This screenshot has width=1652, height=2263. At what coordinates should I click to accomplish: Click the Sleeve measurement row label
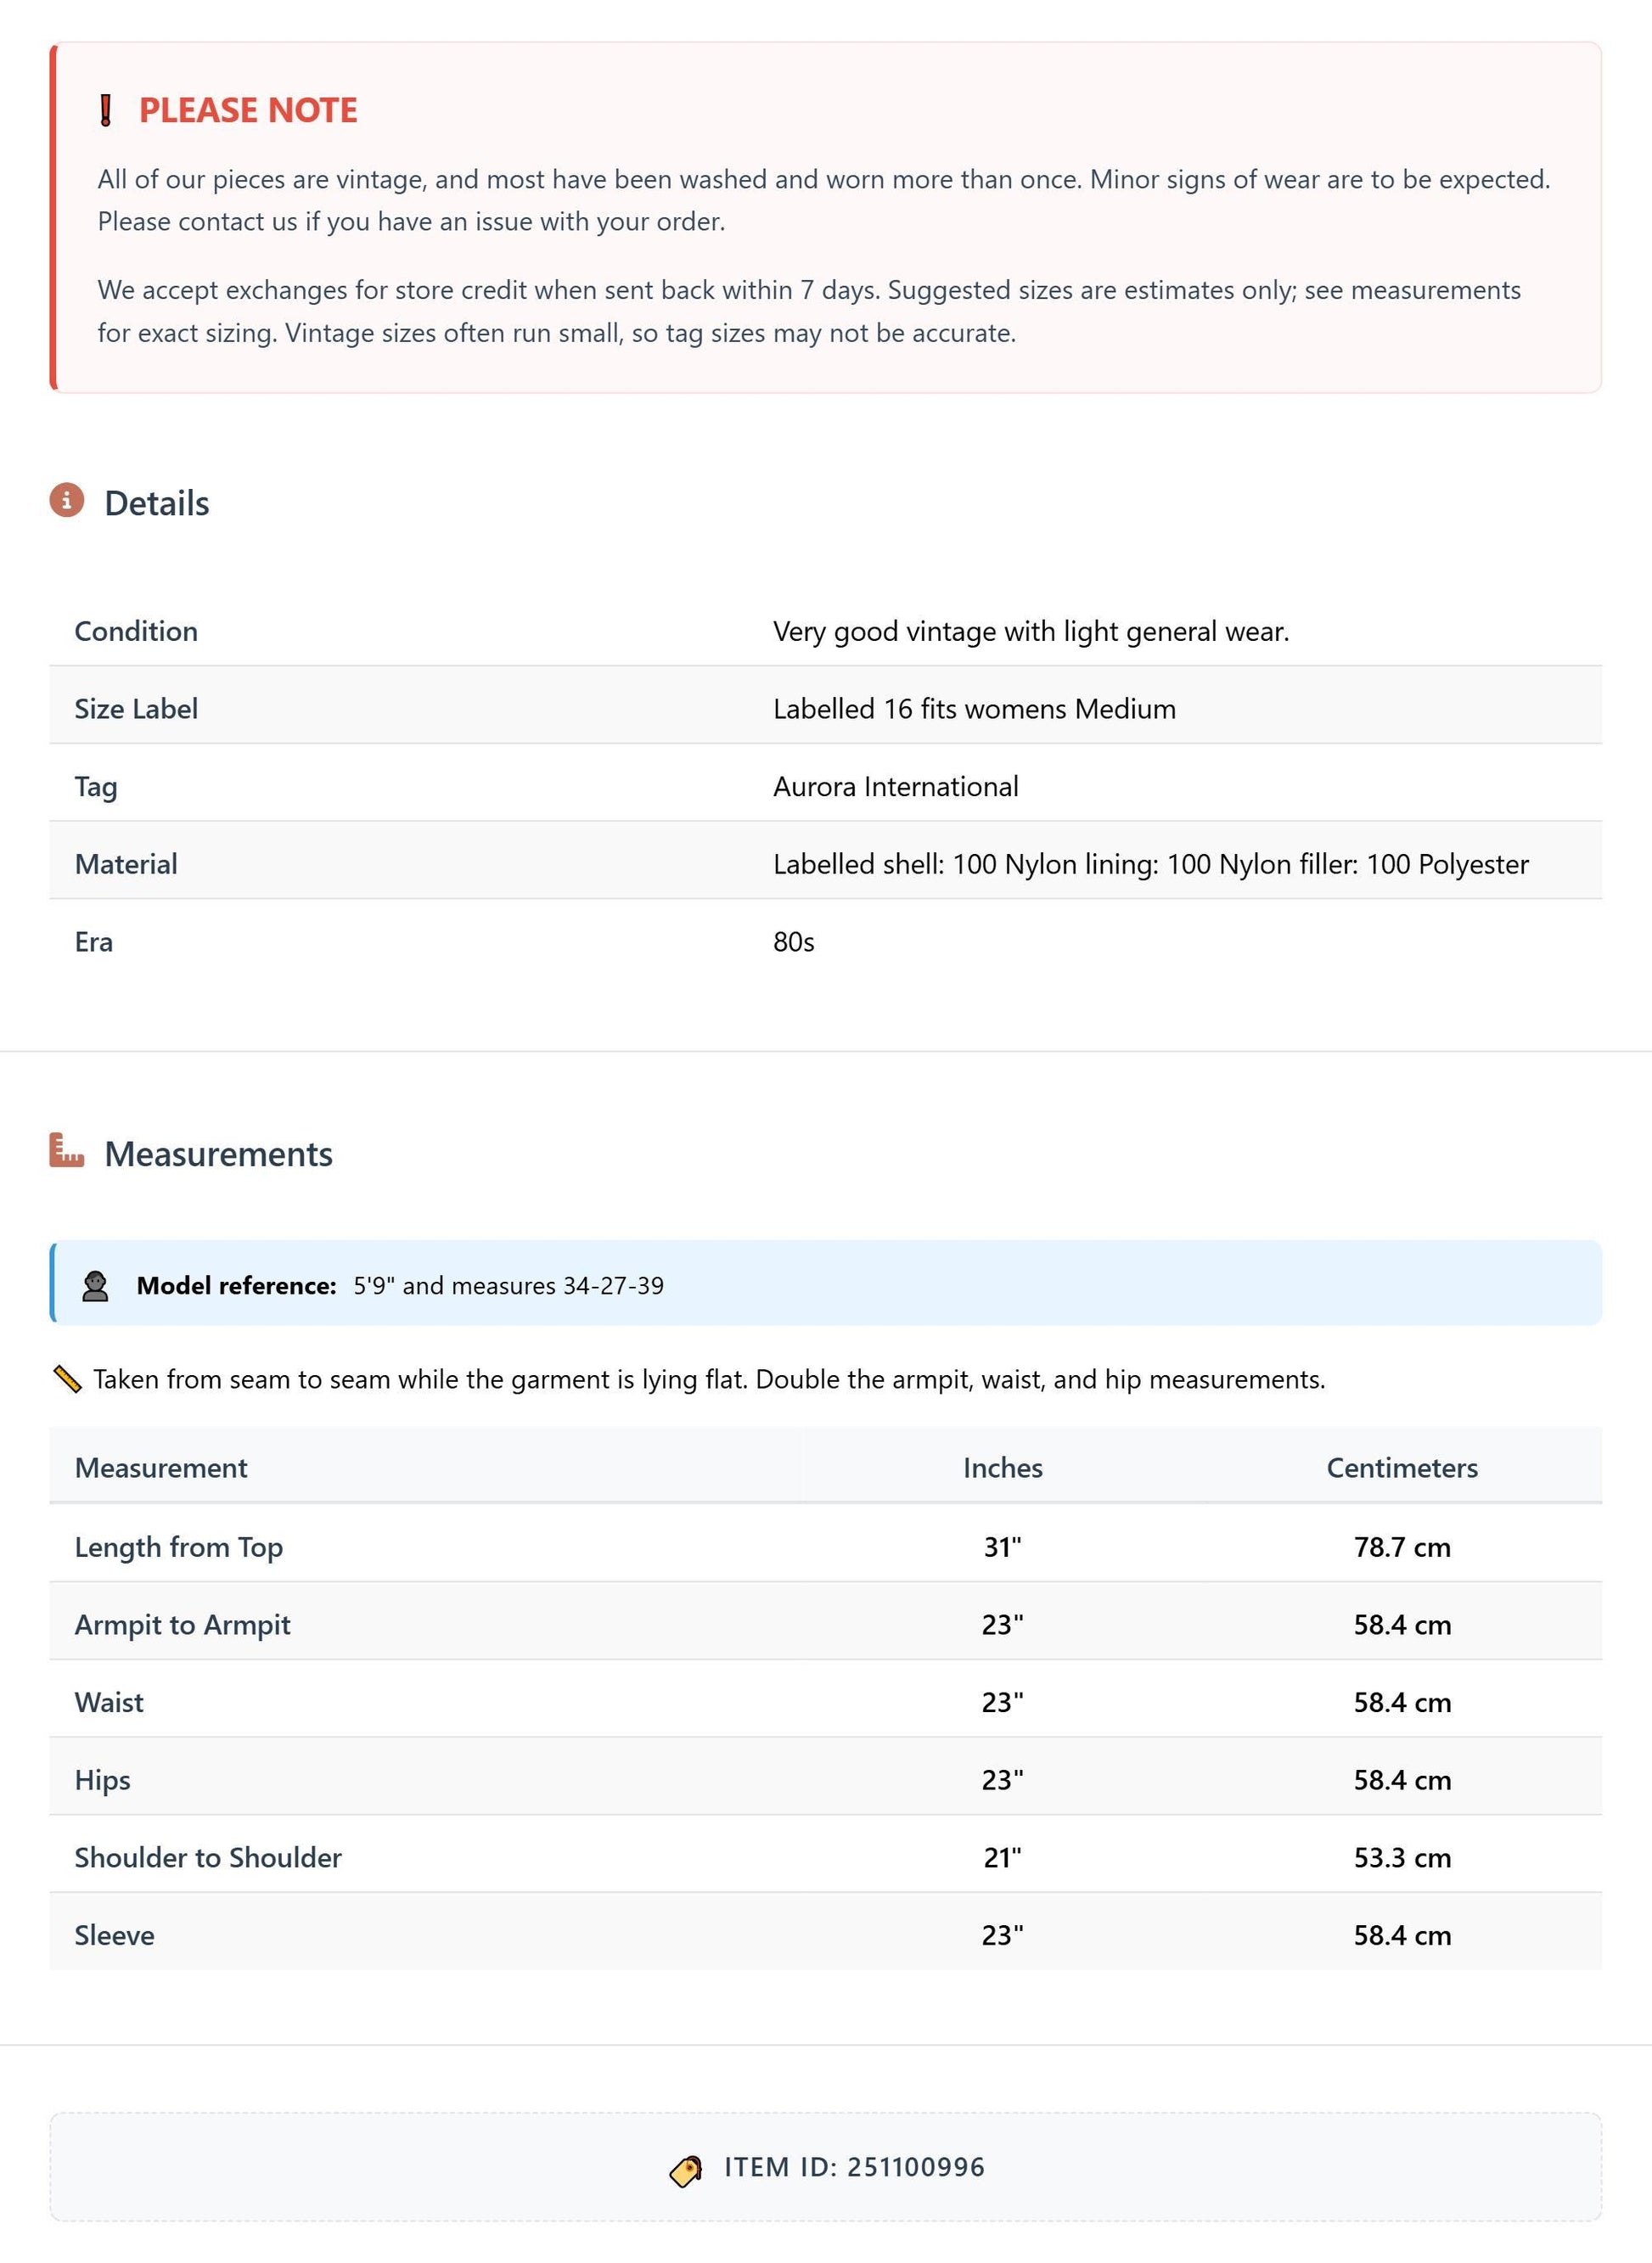point(115,1935)
